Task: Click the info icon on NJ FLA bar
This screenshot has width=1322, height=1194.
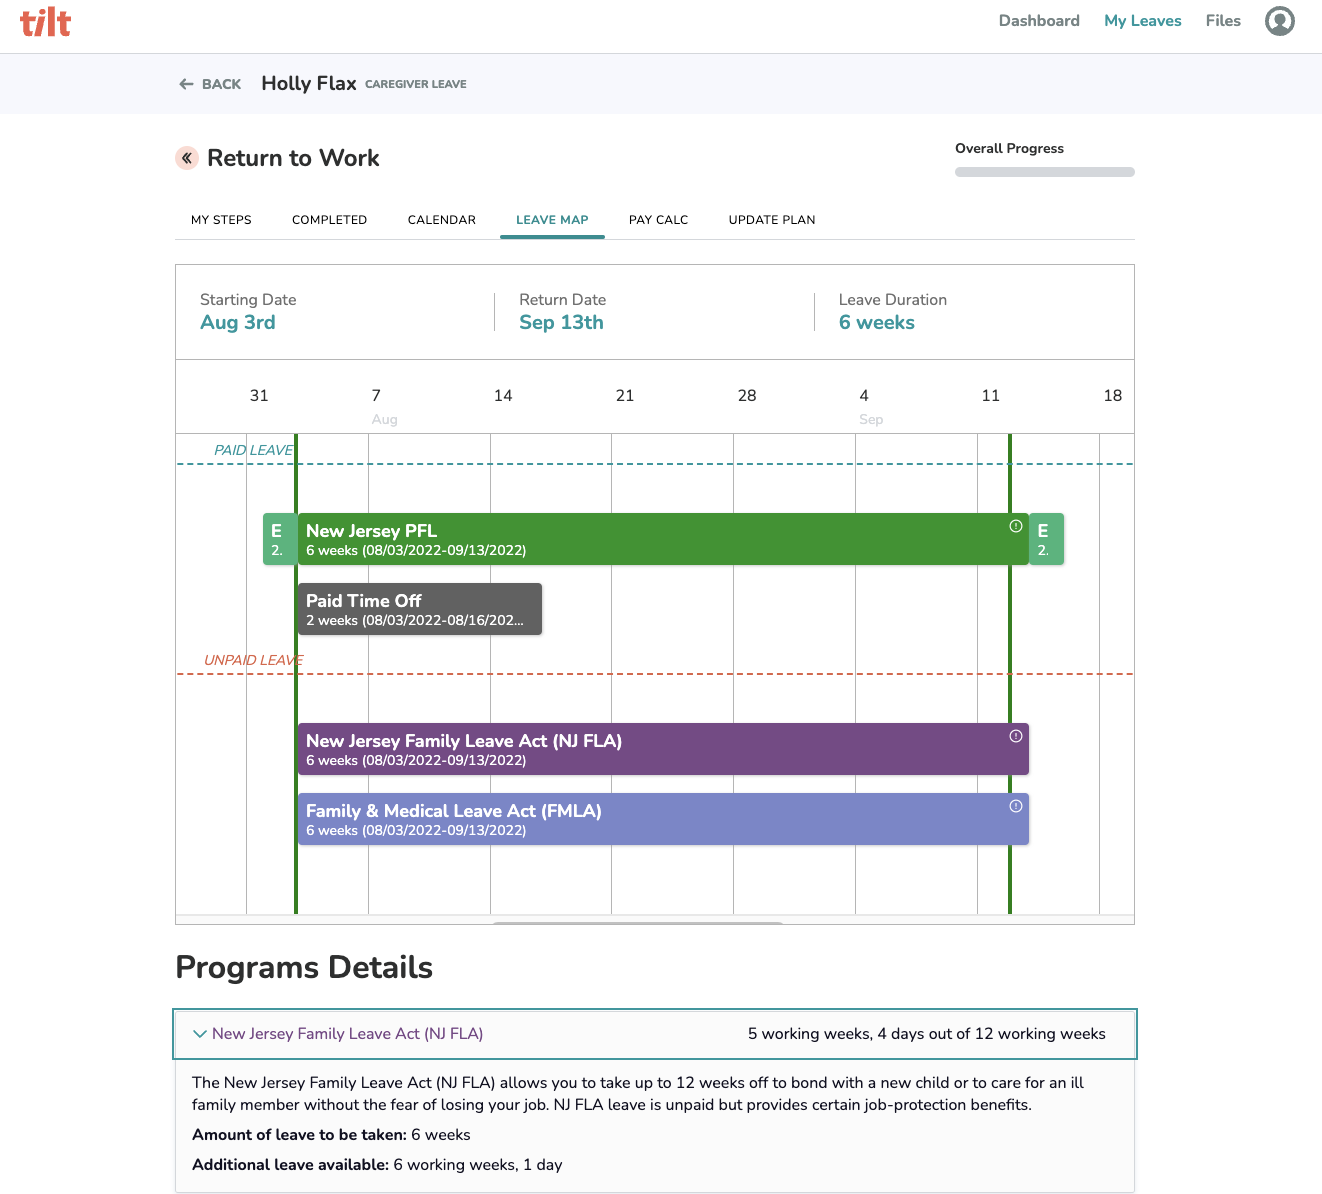Action: [x=1016, y=735]
